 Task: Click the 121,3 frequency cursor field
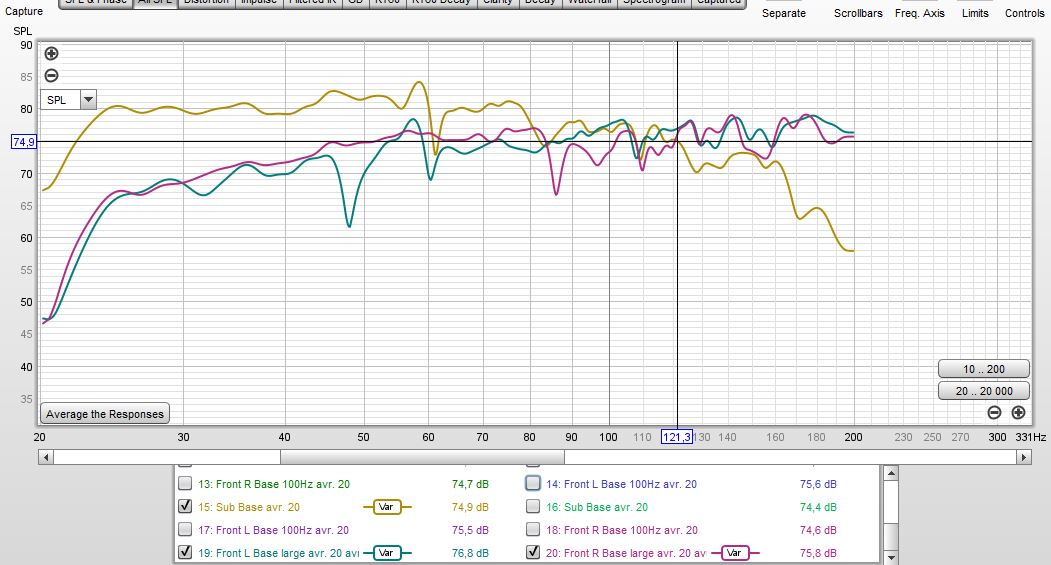click(x=676, y=437)
